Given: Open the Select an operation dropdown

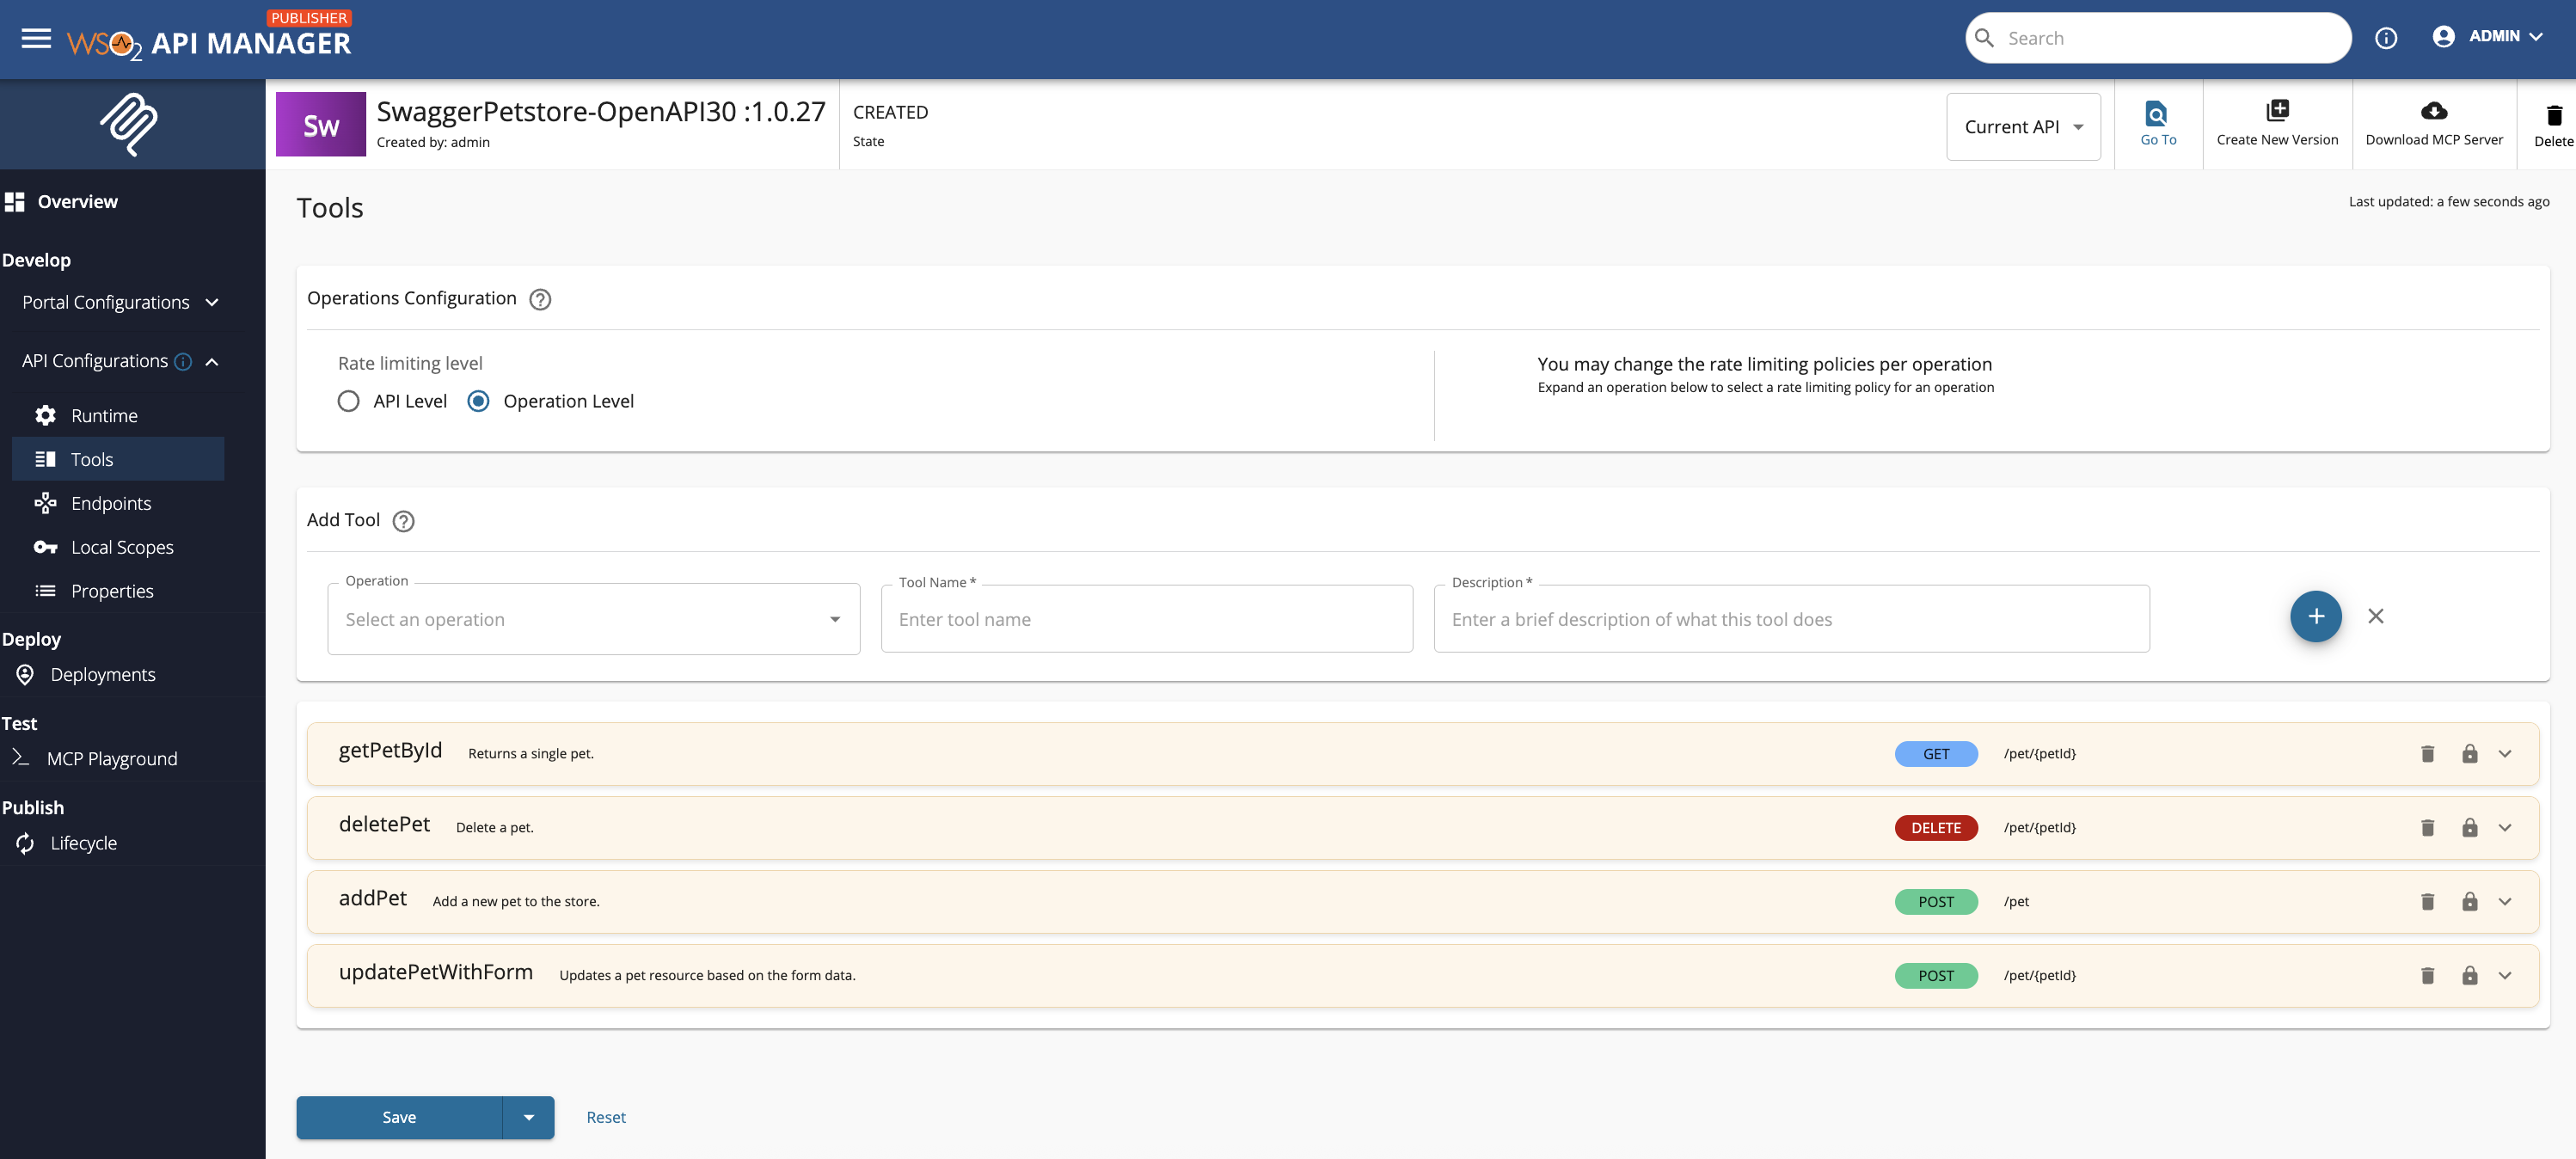Looking at the screenshot, I should (x=593, y=619).
